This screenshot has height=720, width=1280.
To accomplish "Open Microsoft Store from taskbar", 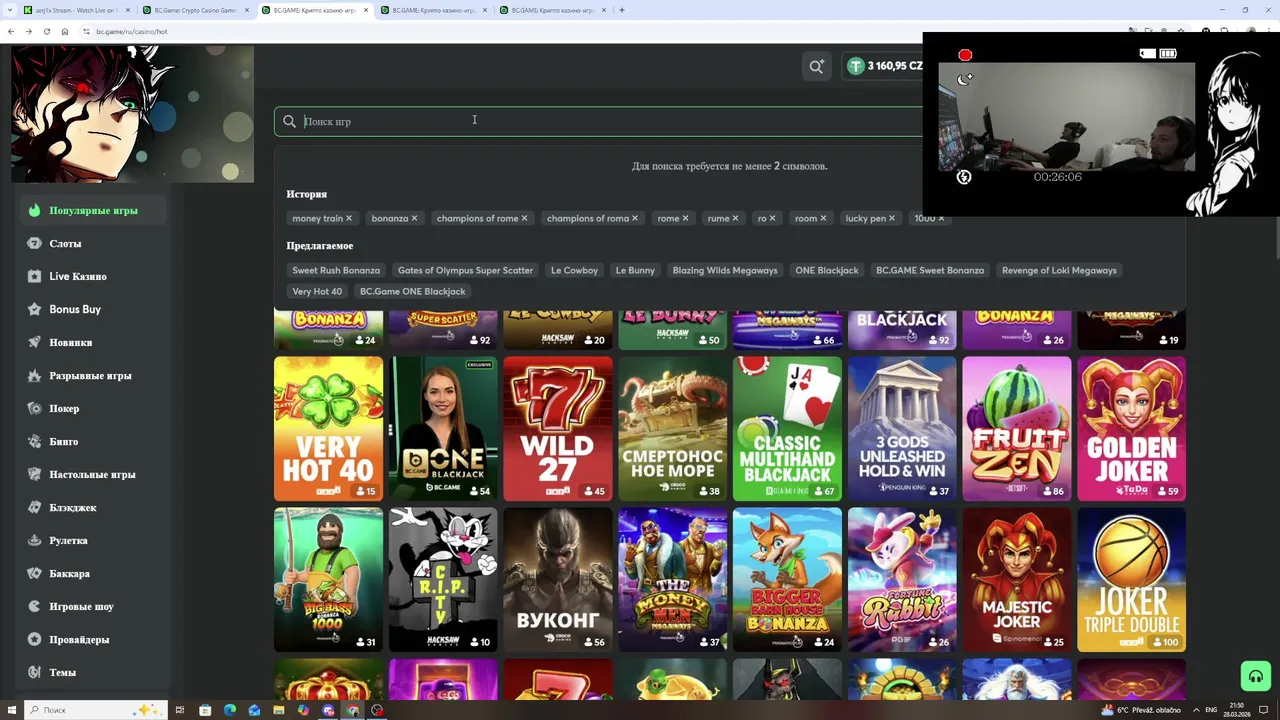I will pyautogui.click(x=205, y=710).
